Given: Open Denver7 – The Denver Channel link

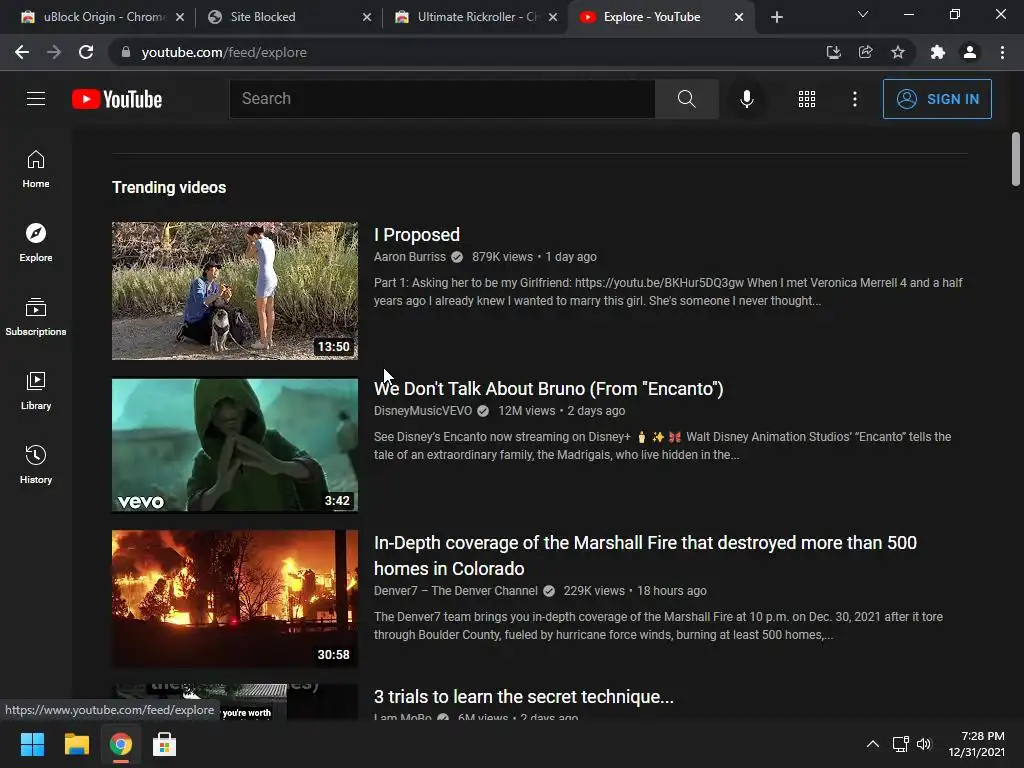Looking at the screenshot, I should click(456, 590).
